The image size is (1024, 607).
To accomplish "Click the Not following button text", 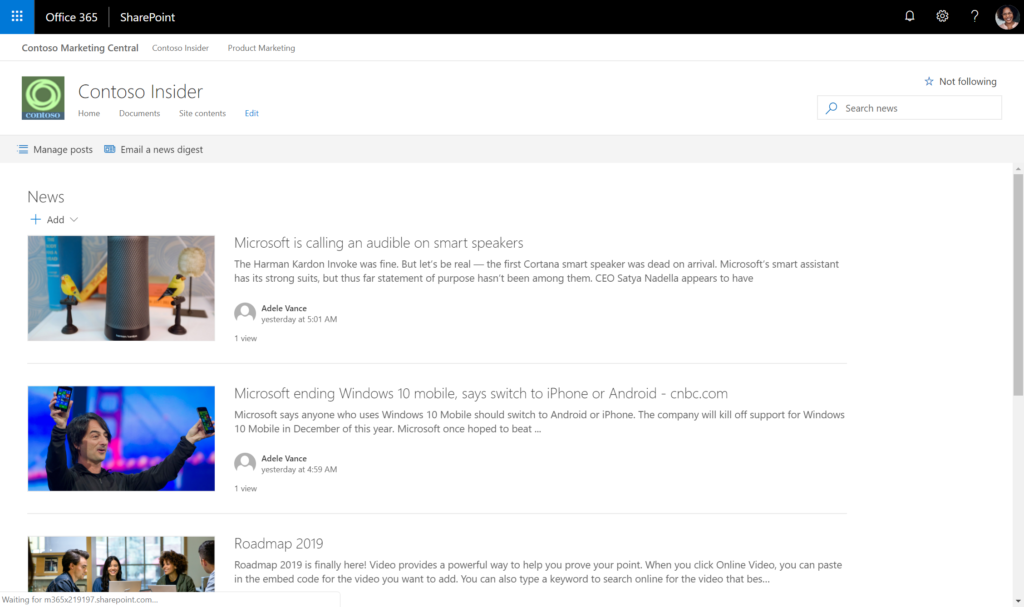I will [967, 81].
